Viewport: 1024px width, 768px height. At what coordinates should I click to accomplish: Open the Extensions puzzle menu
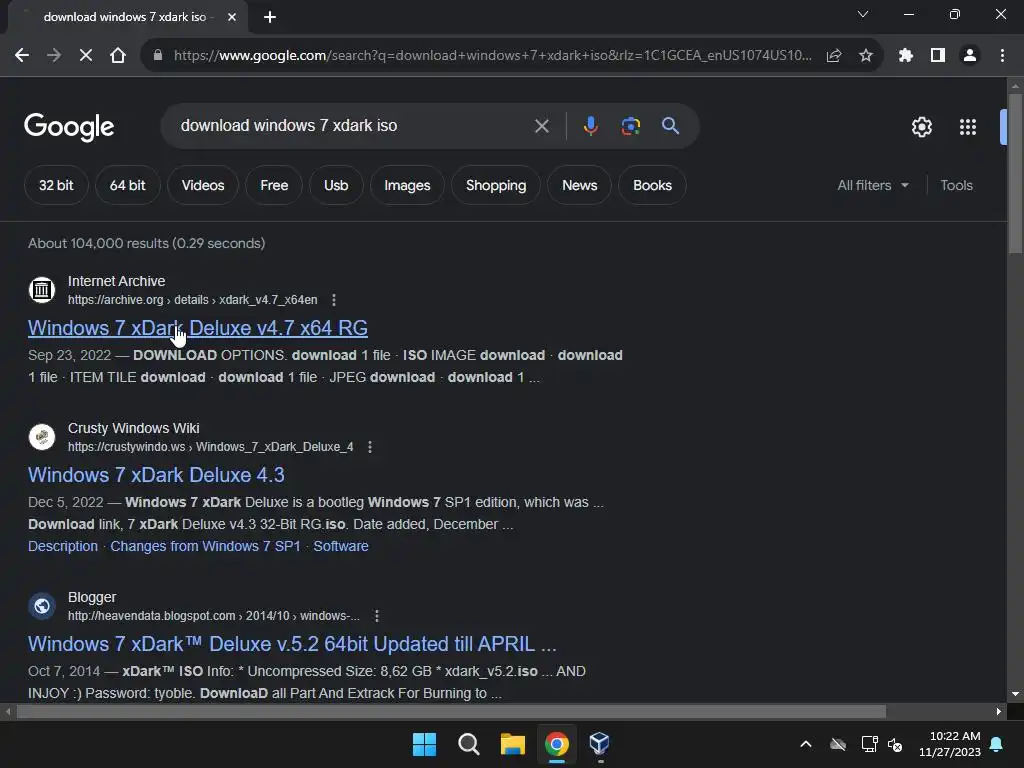[x=906, y=56]
